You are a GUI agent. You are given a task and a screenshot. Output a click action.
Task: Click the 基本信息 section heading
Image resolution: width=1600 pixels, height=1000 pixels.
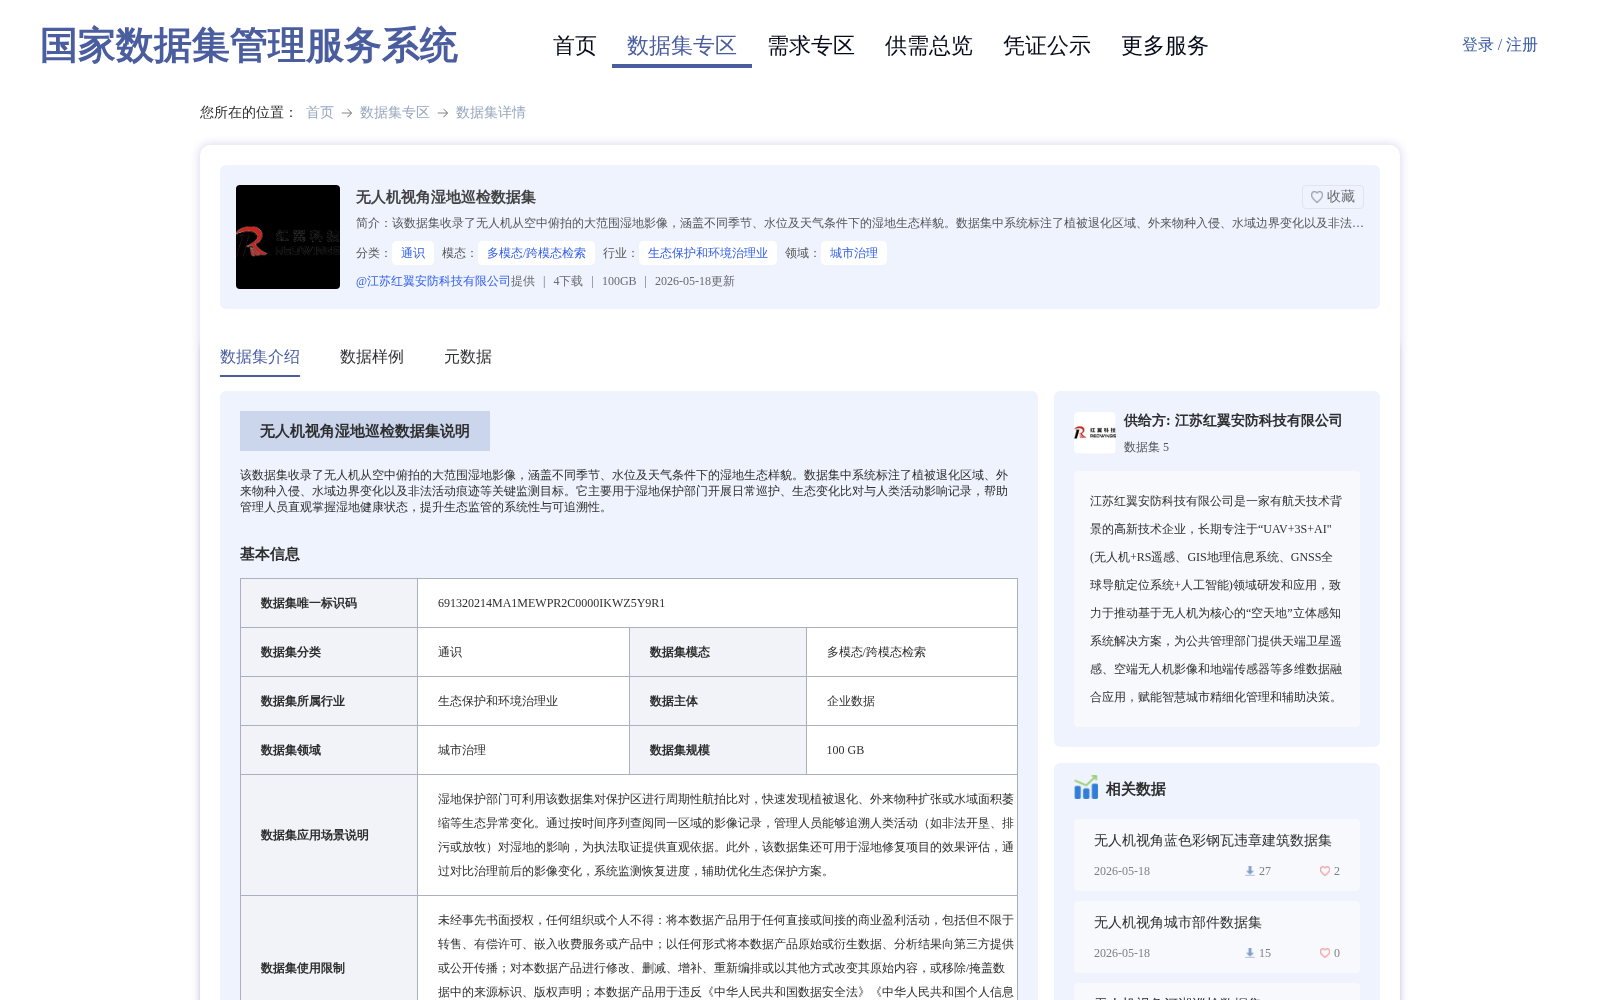(270, 554)
